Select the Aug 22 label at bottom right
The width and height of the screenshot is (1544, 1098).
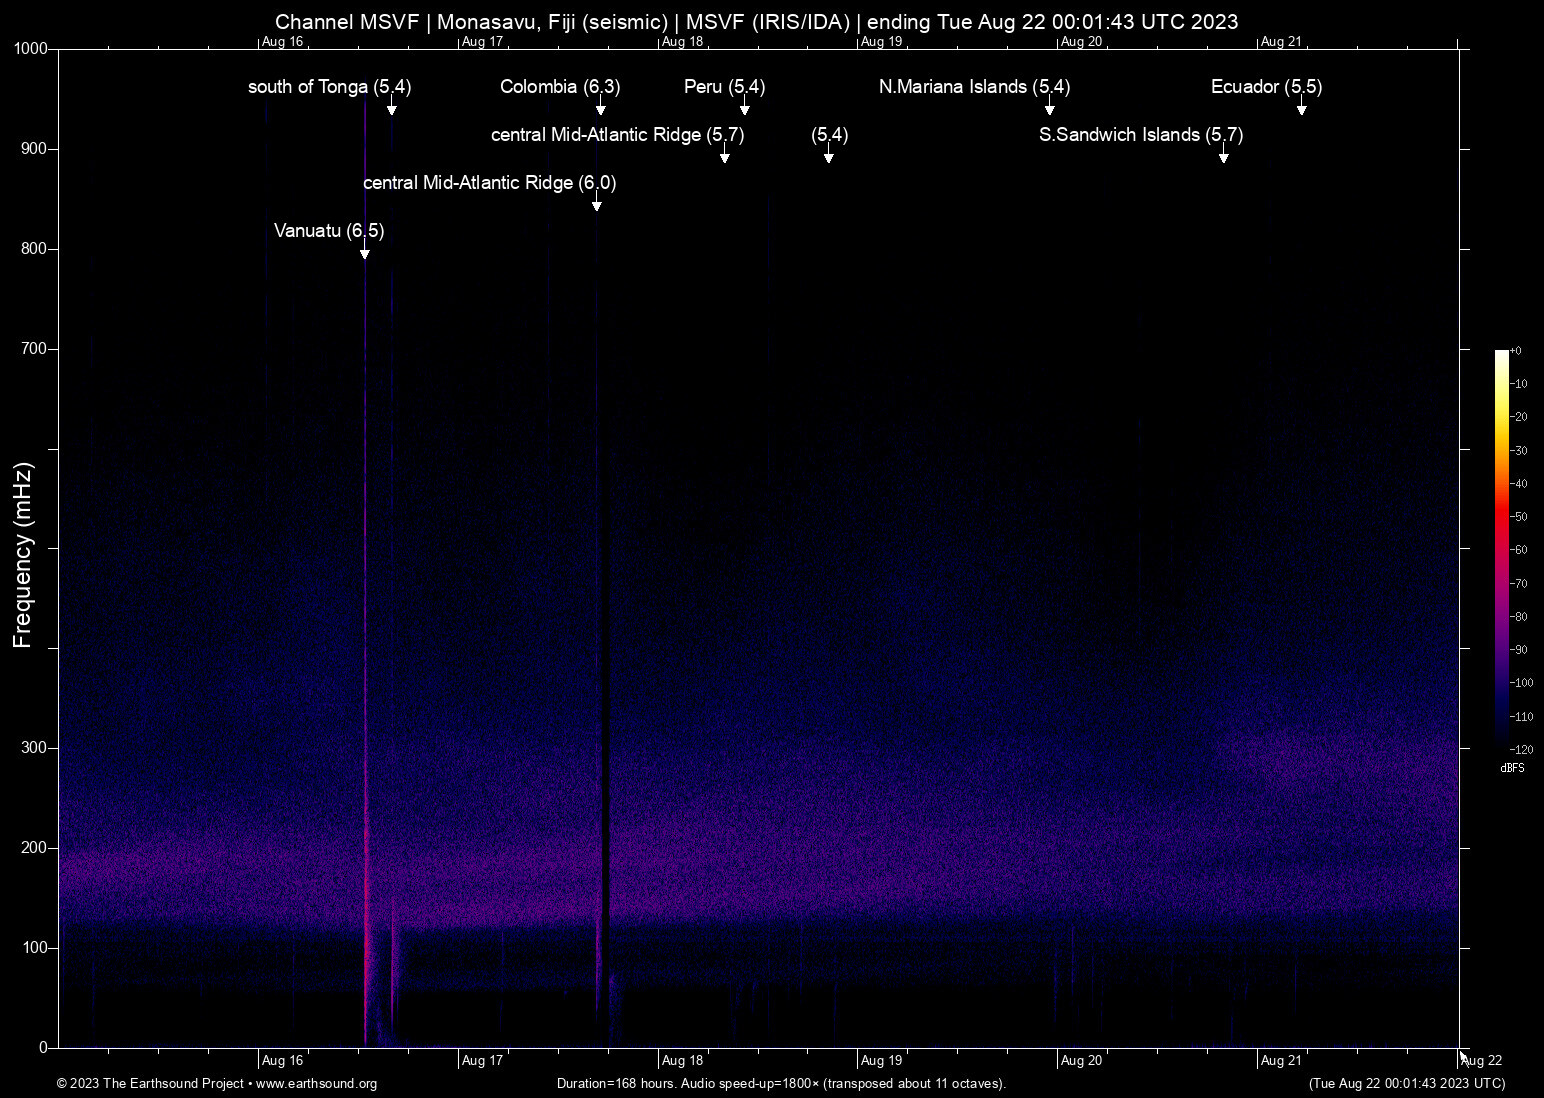click(1481, 1061)
